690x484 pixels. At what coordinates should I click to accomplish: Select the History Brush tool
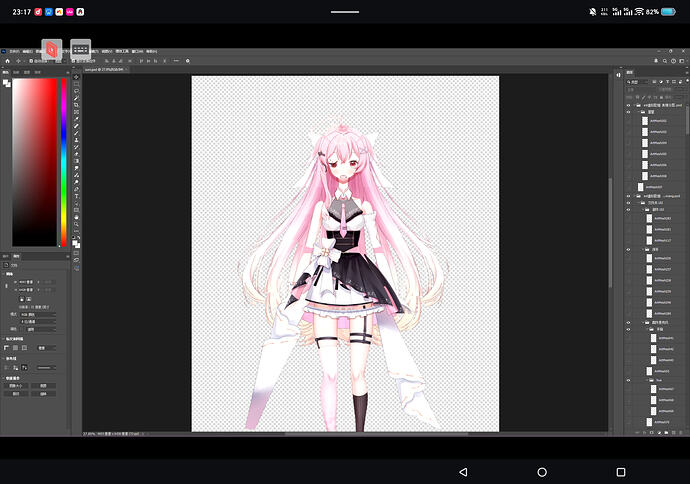tap(77, 147)
